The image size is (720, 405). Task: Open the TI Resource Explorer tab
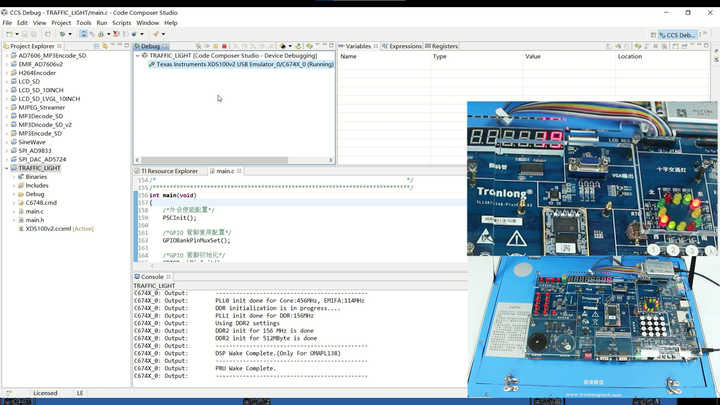coord(169,171)
